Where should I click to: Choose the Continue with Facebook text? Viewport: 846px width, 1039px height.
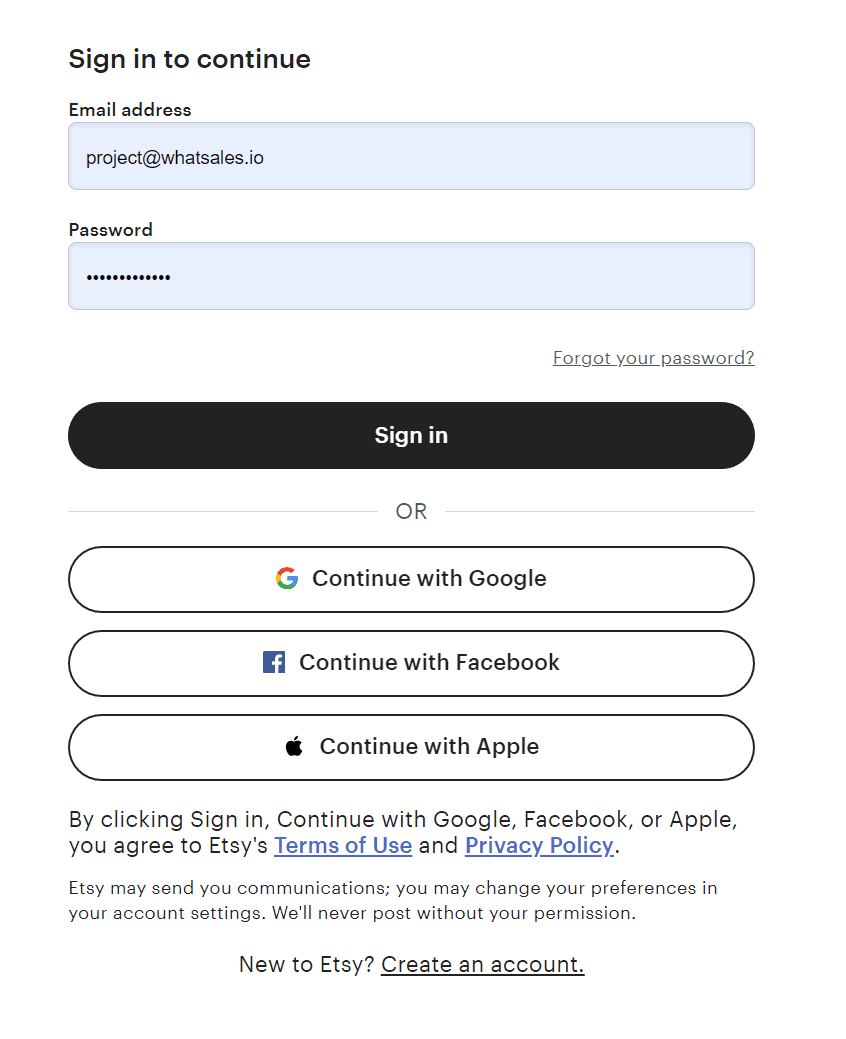tap(429, 662)
